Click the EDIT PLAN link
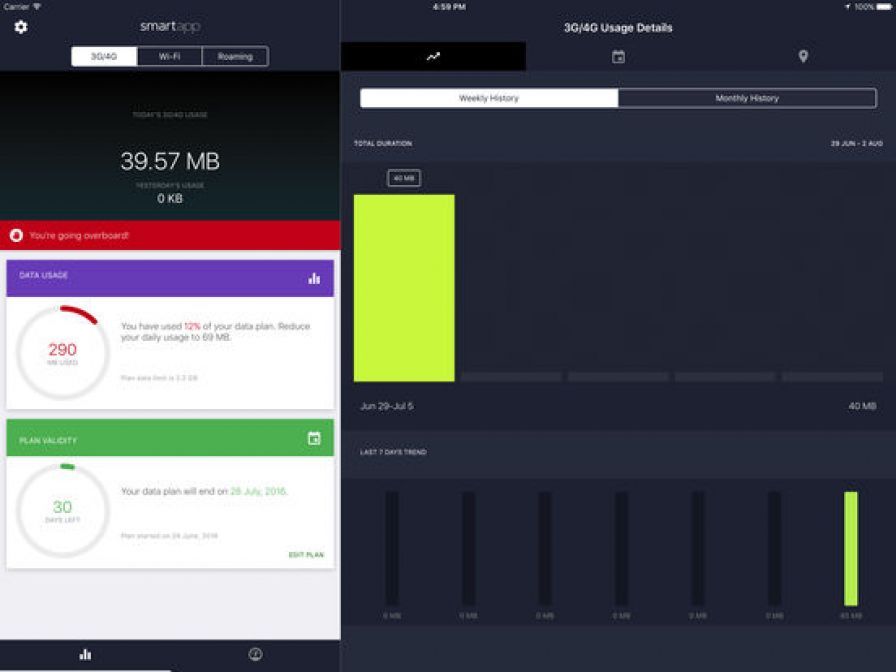Image resolution: width=896 pixels, height=672 pixels. (x=306, y=555)
